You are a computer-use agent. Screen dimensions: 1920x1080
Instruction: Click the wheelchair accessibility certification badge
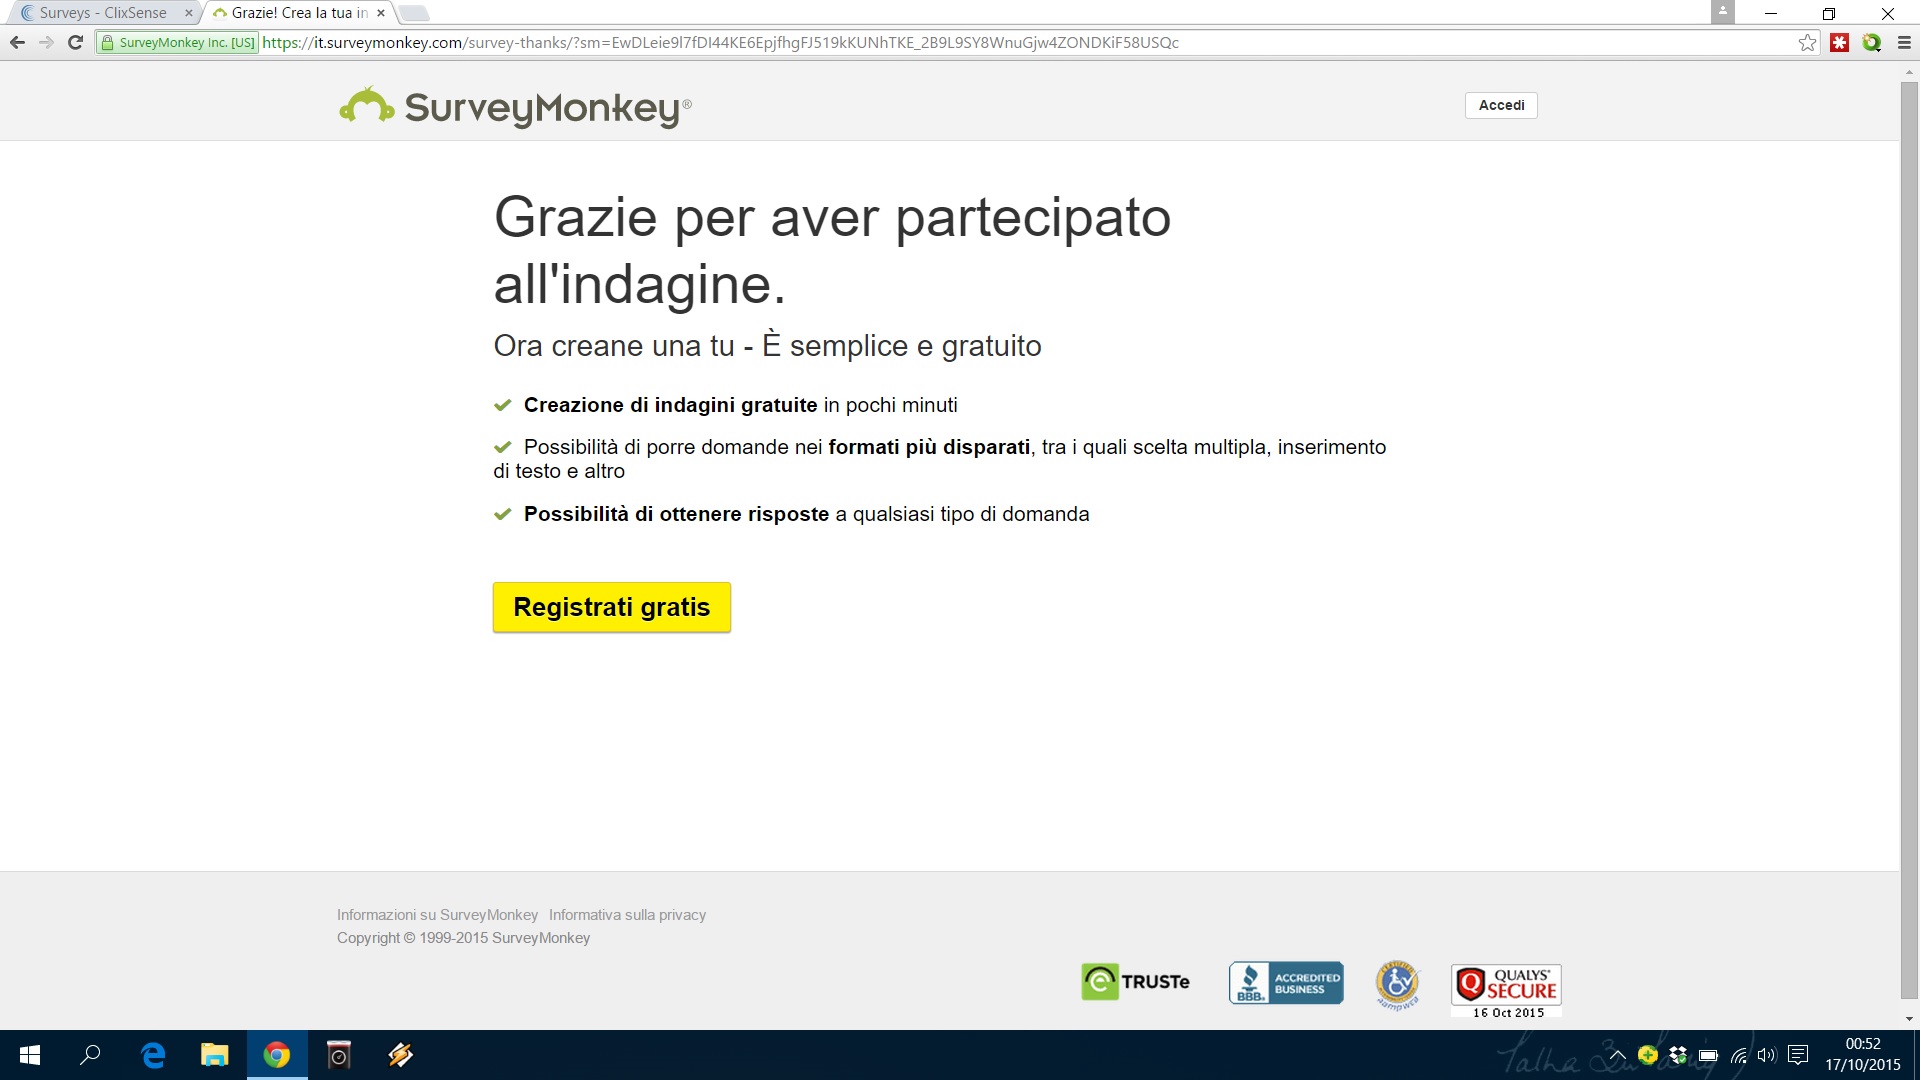click(x=1397, y=985)
